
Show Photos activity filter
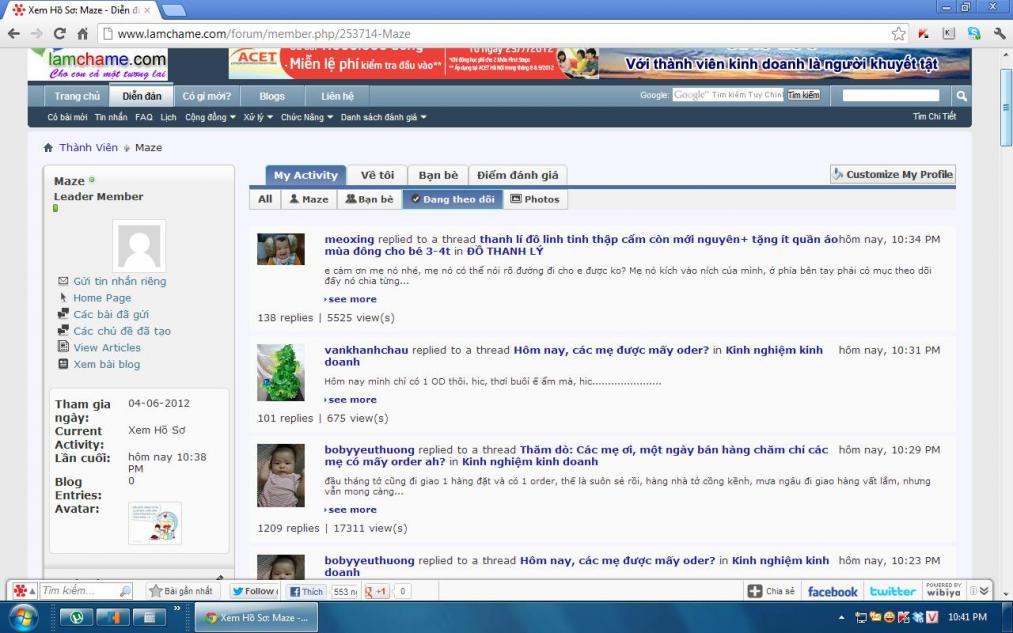coord(535,199)
